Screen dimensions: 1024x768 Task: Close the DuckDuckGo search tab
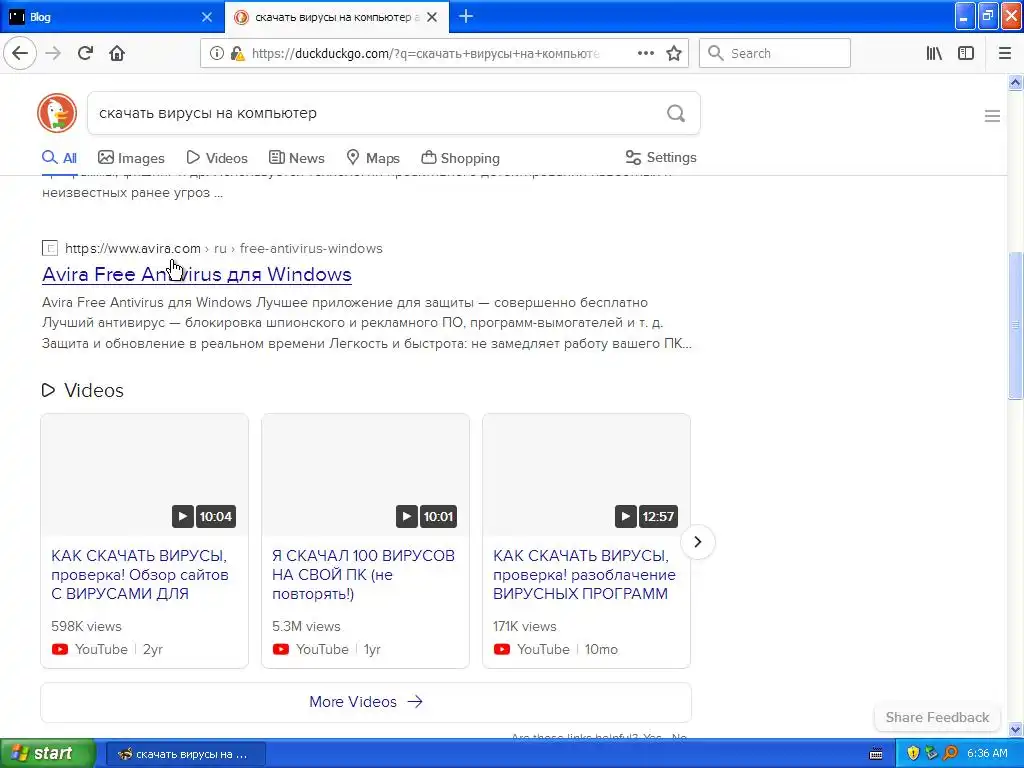(432, 17)
